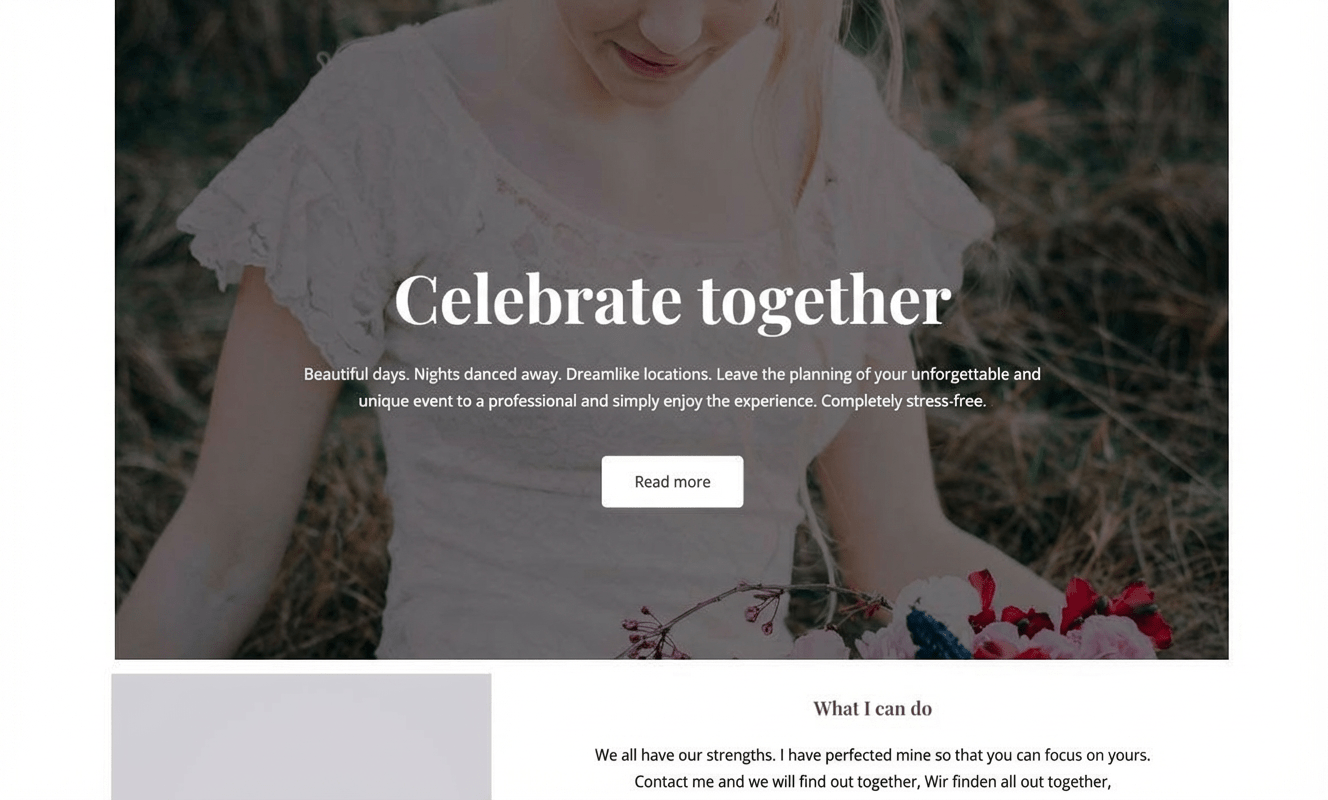Click the 'We all have our strengths' sentence

[x=685, y=755]
